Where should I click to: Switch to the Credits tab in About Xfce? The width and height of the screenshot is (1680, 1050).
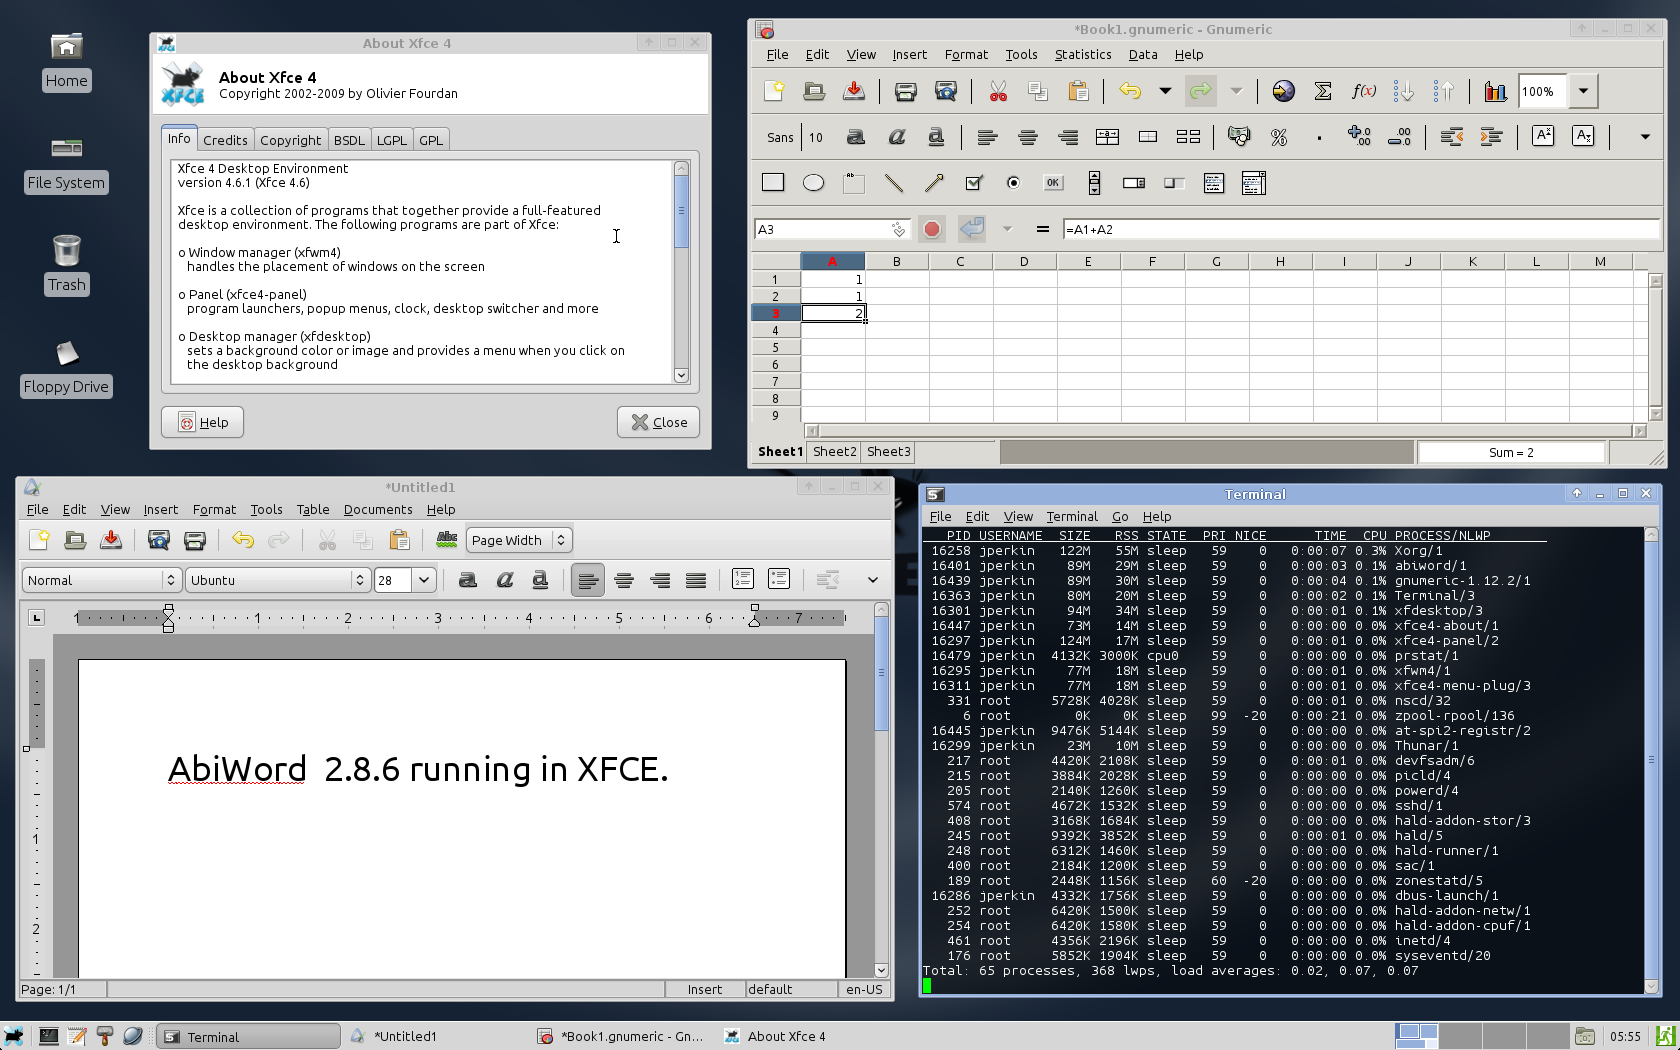click(x=225, y=140)
